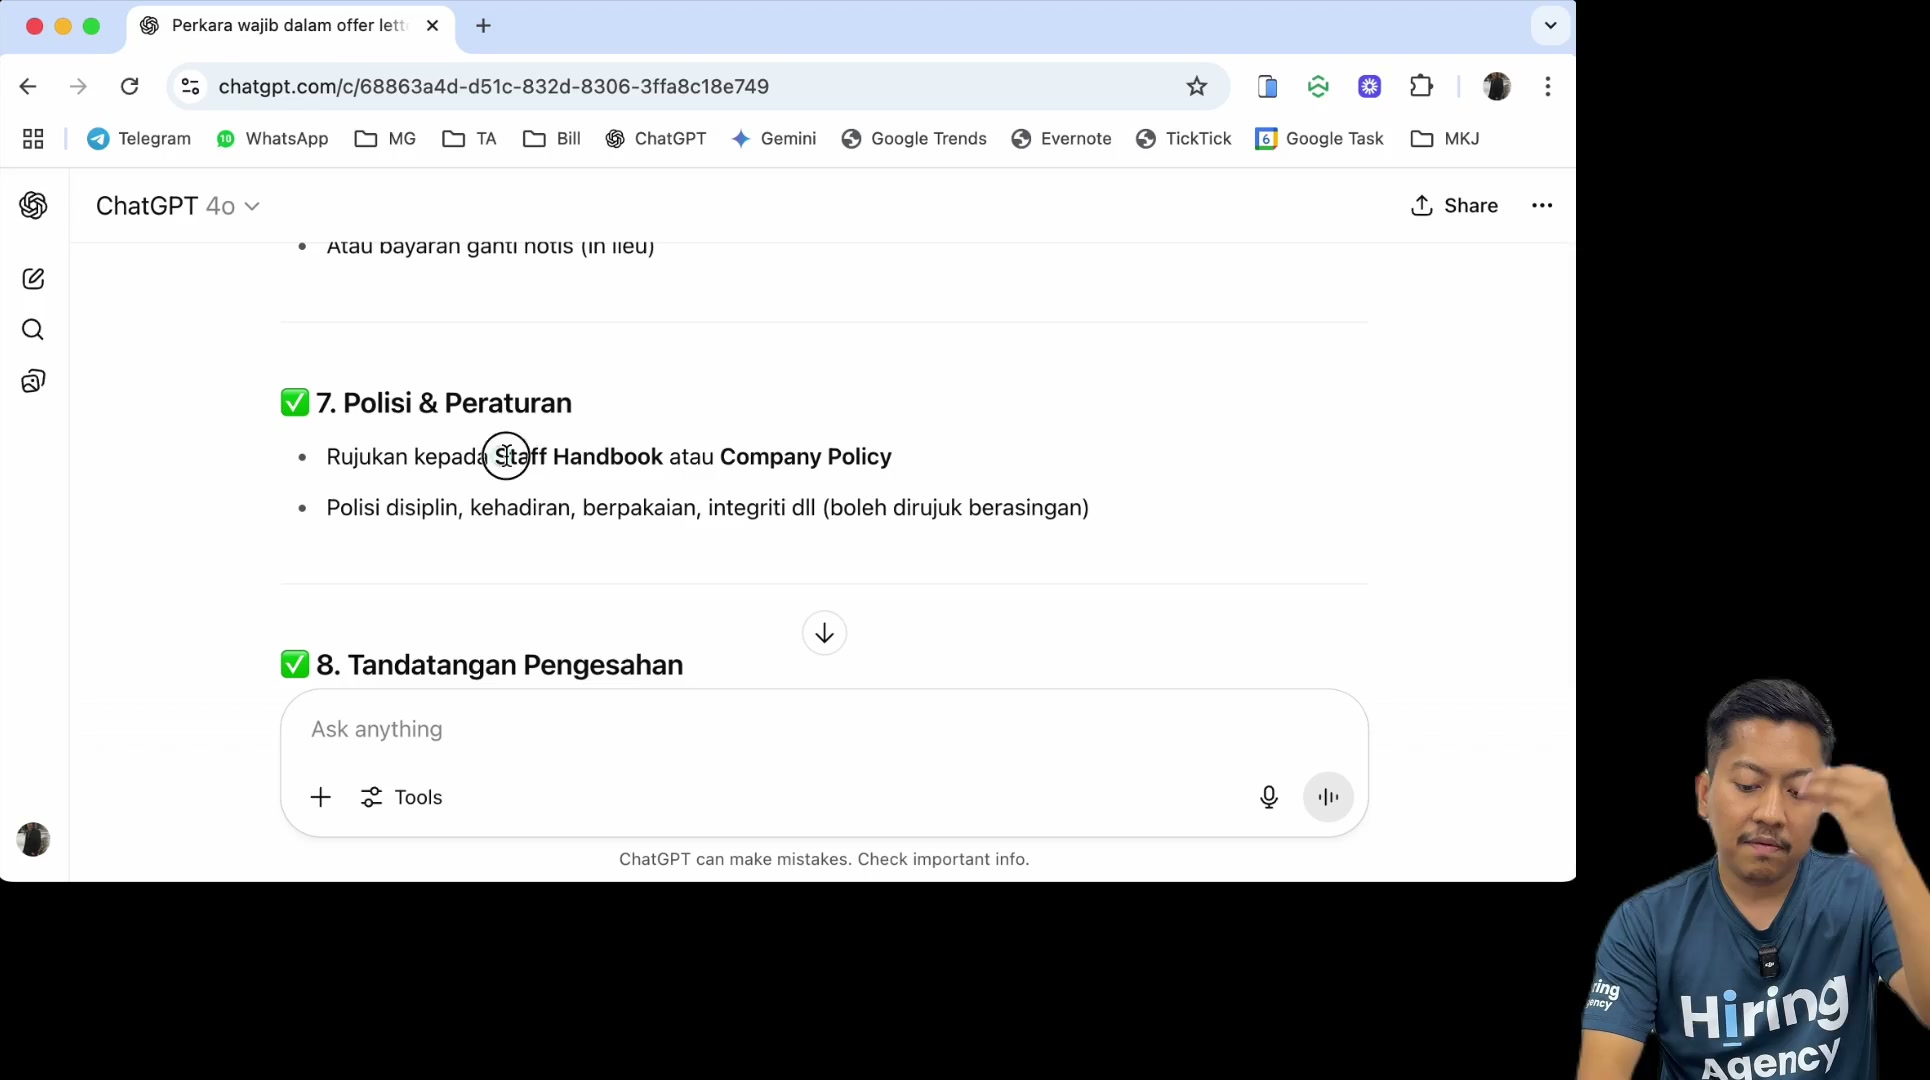The width and height of the screenshot is (1930, 1080).
Task: Open the ChatGPT sidebar logo icon
Action: pos(33,205)
